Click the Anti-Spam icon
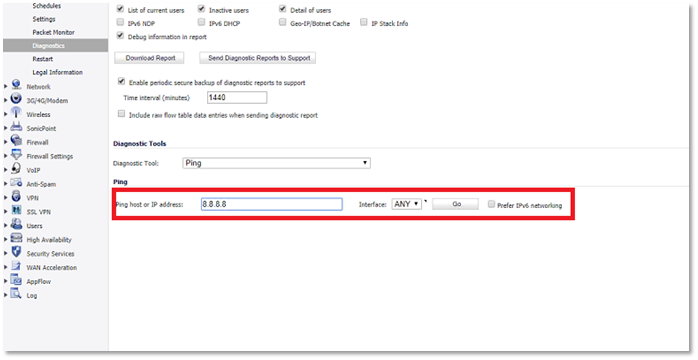Image resolution: width=698 pixels, height=360 pixels. (16, 182)
